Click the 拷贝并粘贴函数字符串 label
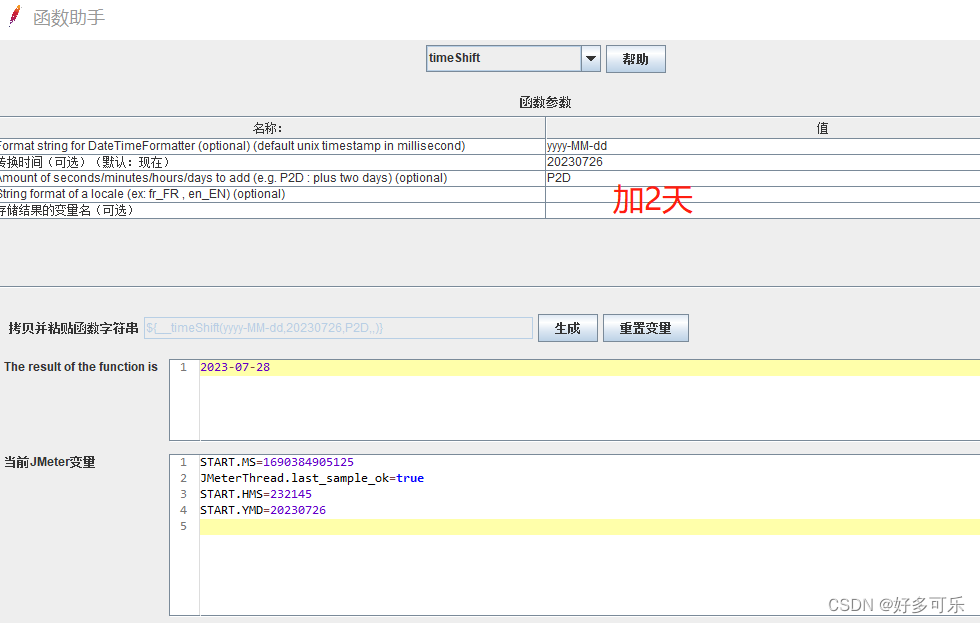980x623 pixels. pyautogui.click(x=73, y=328)
